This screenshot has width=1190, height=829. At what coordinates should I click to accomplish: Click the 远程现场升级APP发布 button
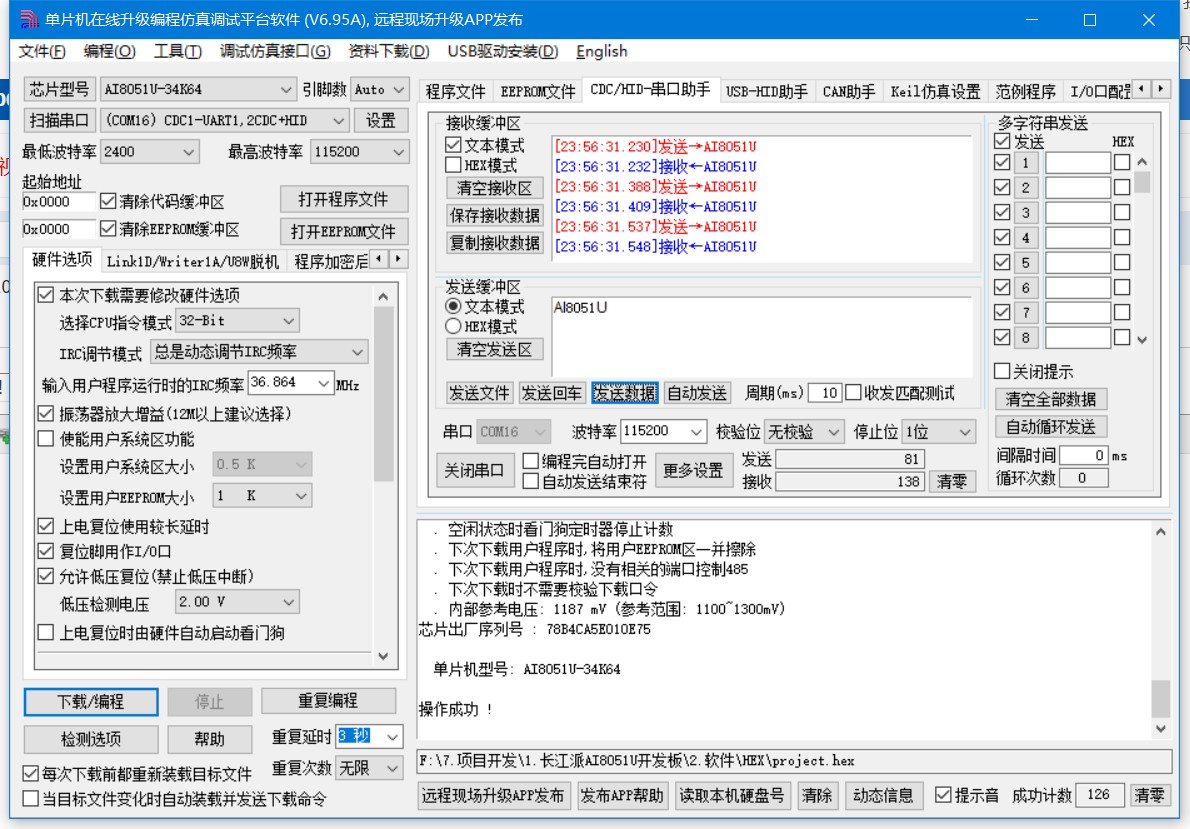coord(493,795)
